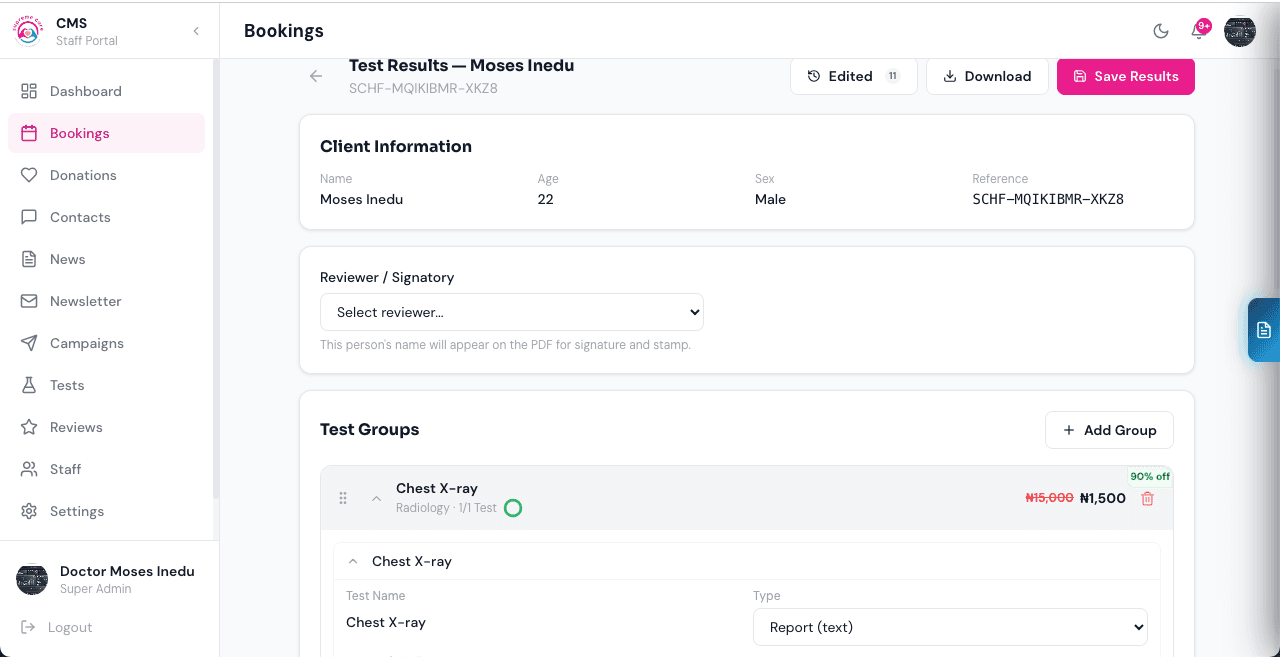This screenshot has width=1280, height=657.
Task: Open the profile avatar in header
Action: [x=1240, y=31]
